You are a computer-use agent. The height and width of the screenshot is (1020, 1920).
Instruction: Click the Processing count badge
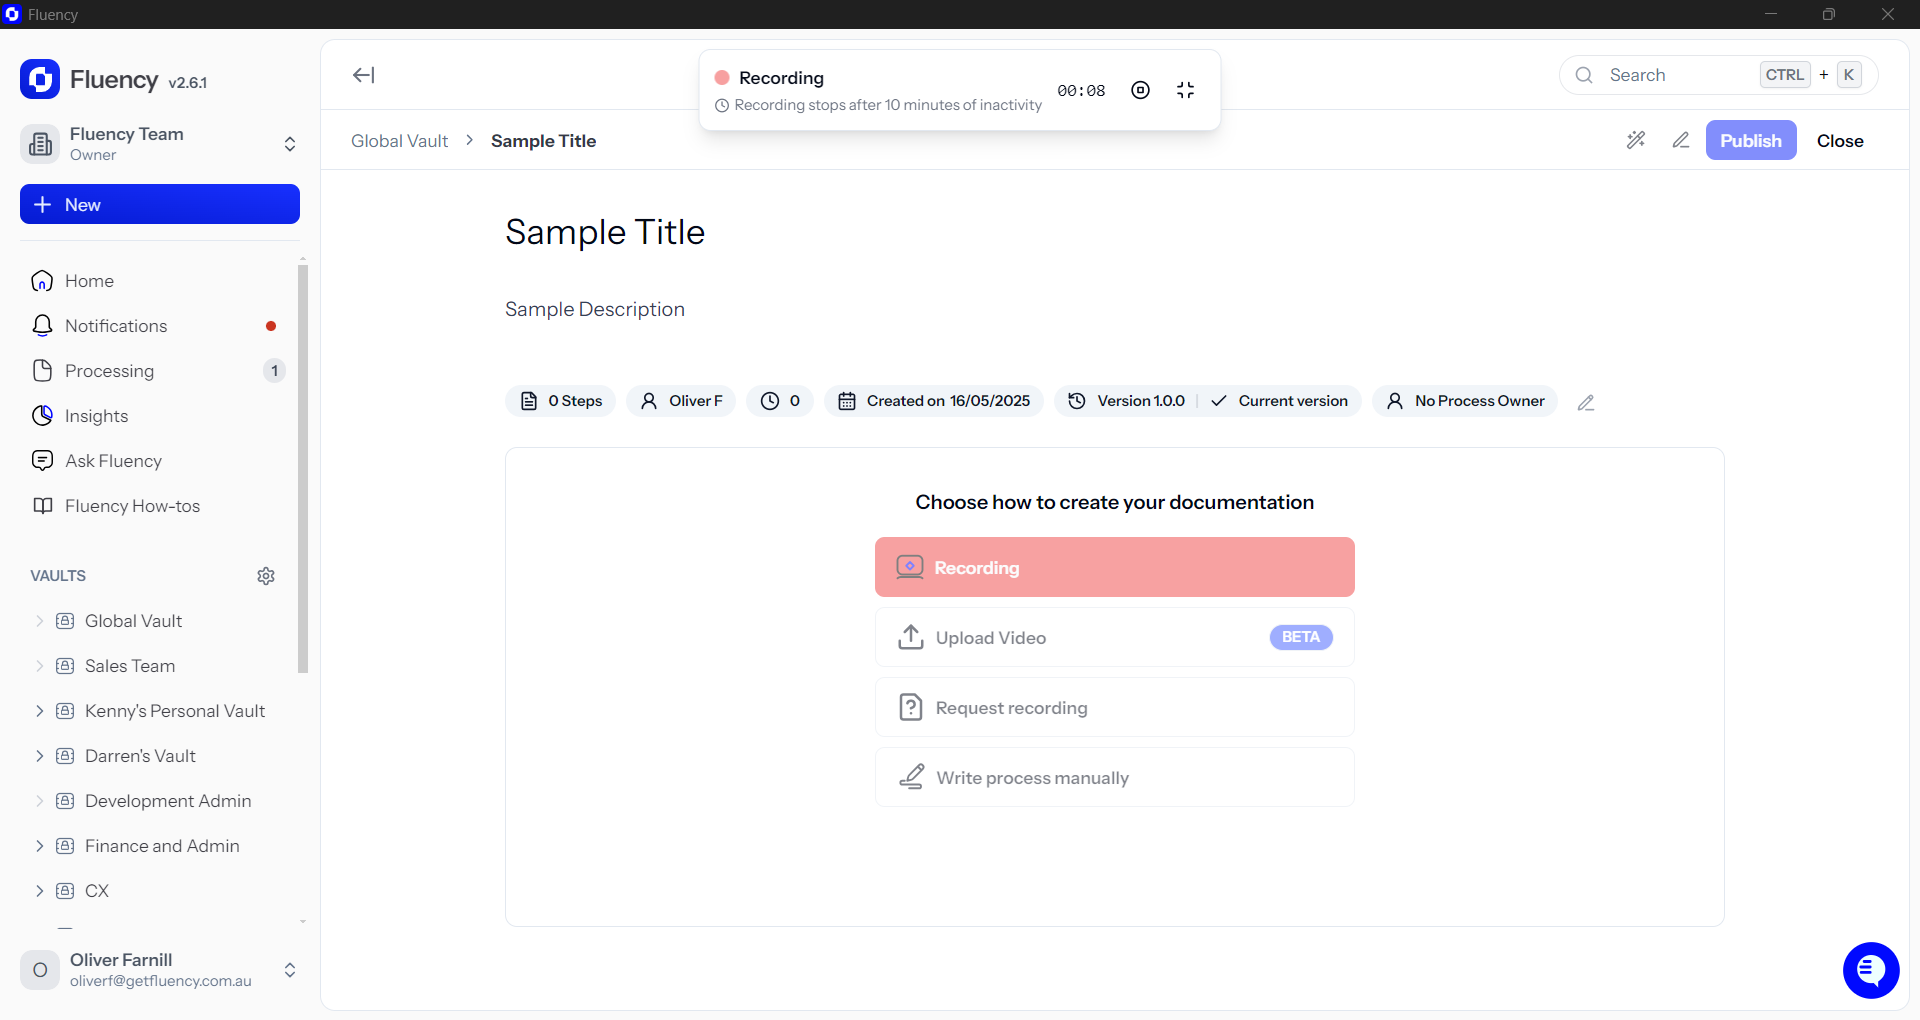[274, 371]
